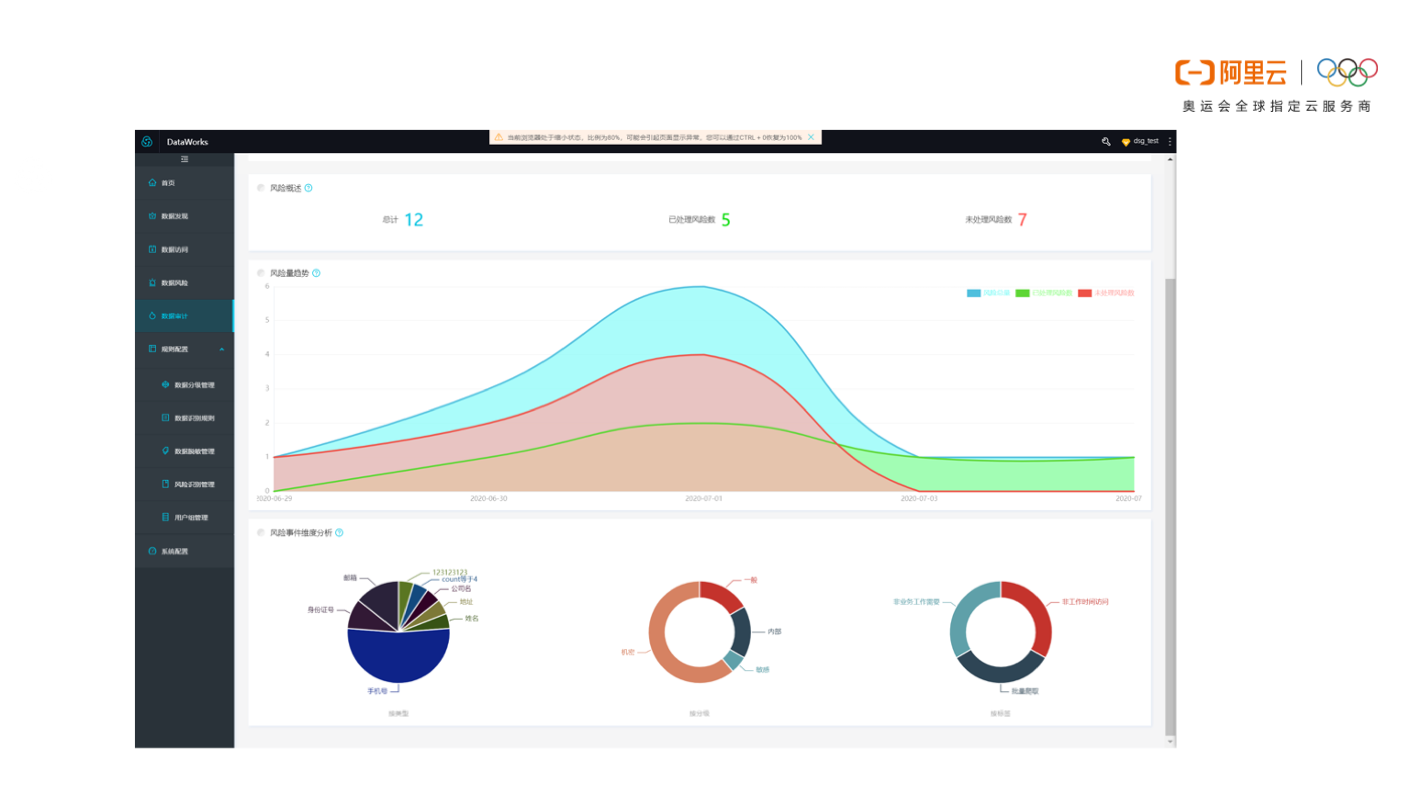Viewport: 1422px width, 800px height.
Task: Click the 批量爬取 donut label
Action: click(1025, 691)
